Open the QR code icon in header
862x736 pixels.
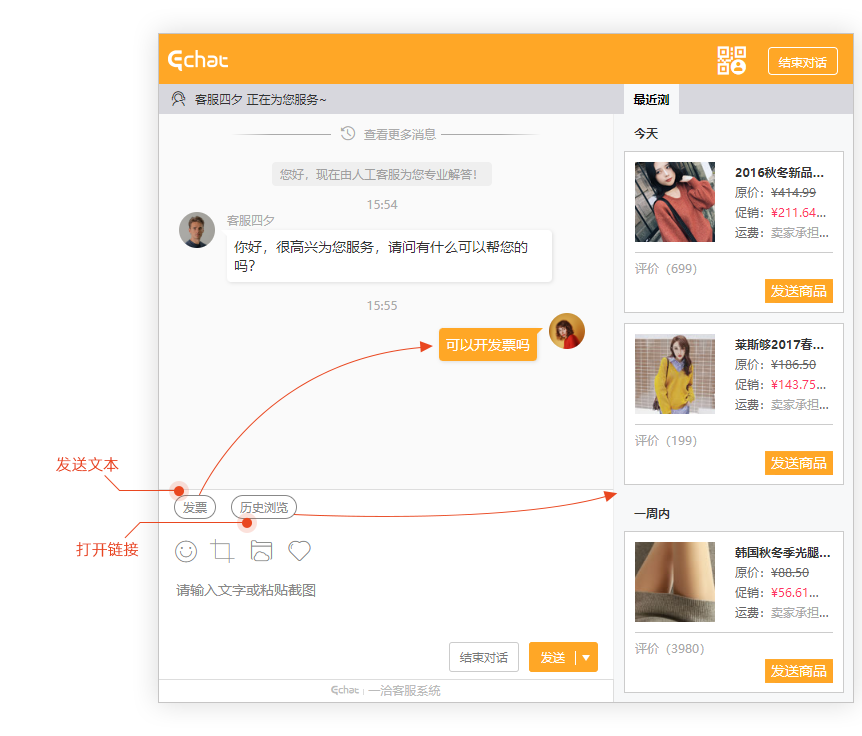732,61
